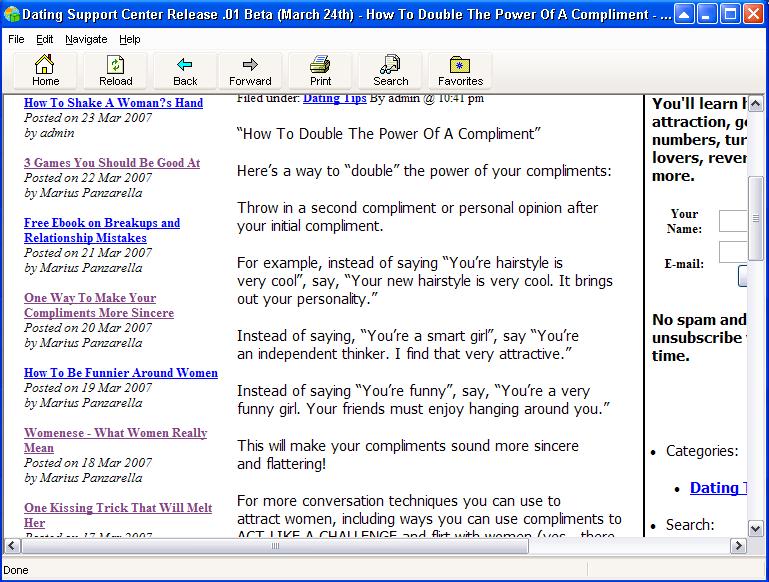Open 'One Kissing Trick That Will Melt Her'

click(x=118, y=515)
